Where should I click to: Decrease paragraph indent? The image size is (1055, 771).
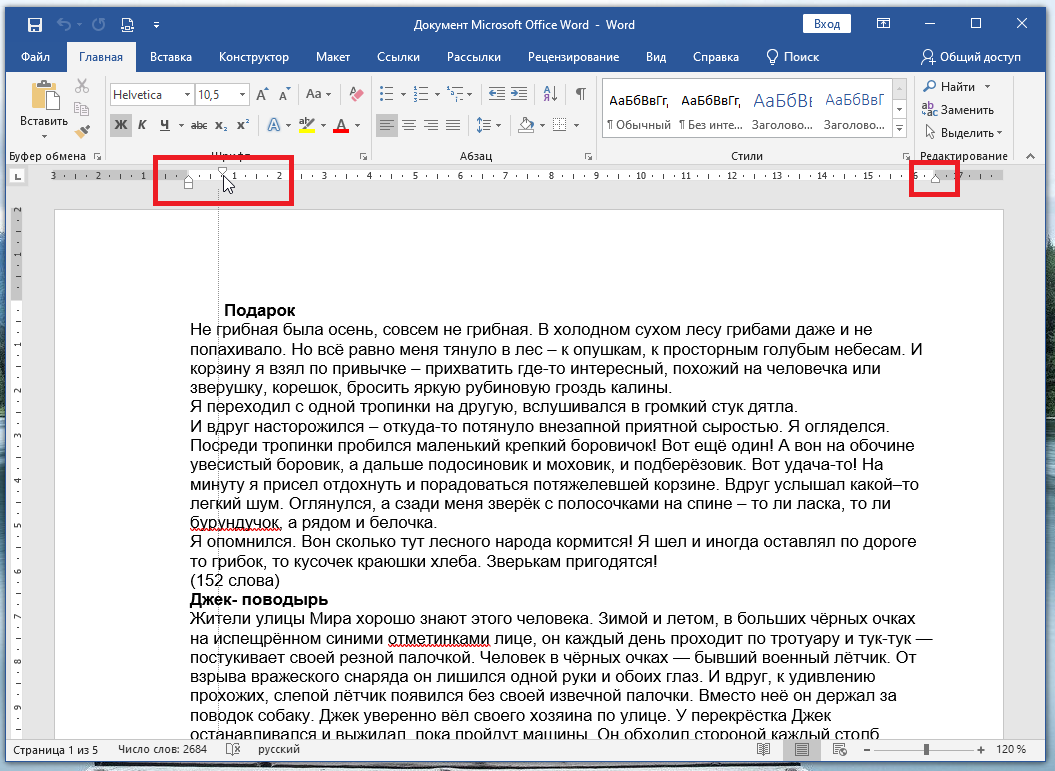(497, 94)
